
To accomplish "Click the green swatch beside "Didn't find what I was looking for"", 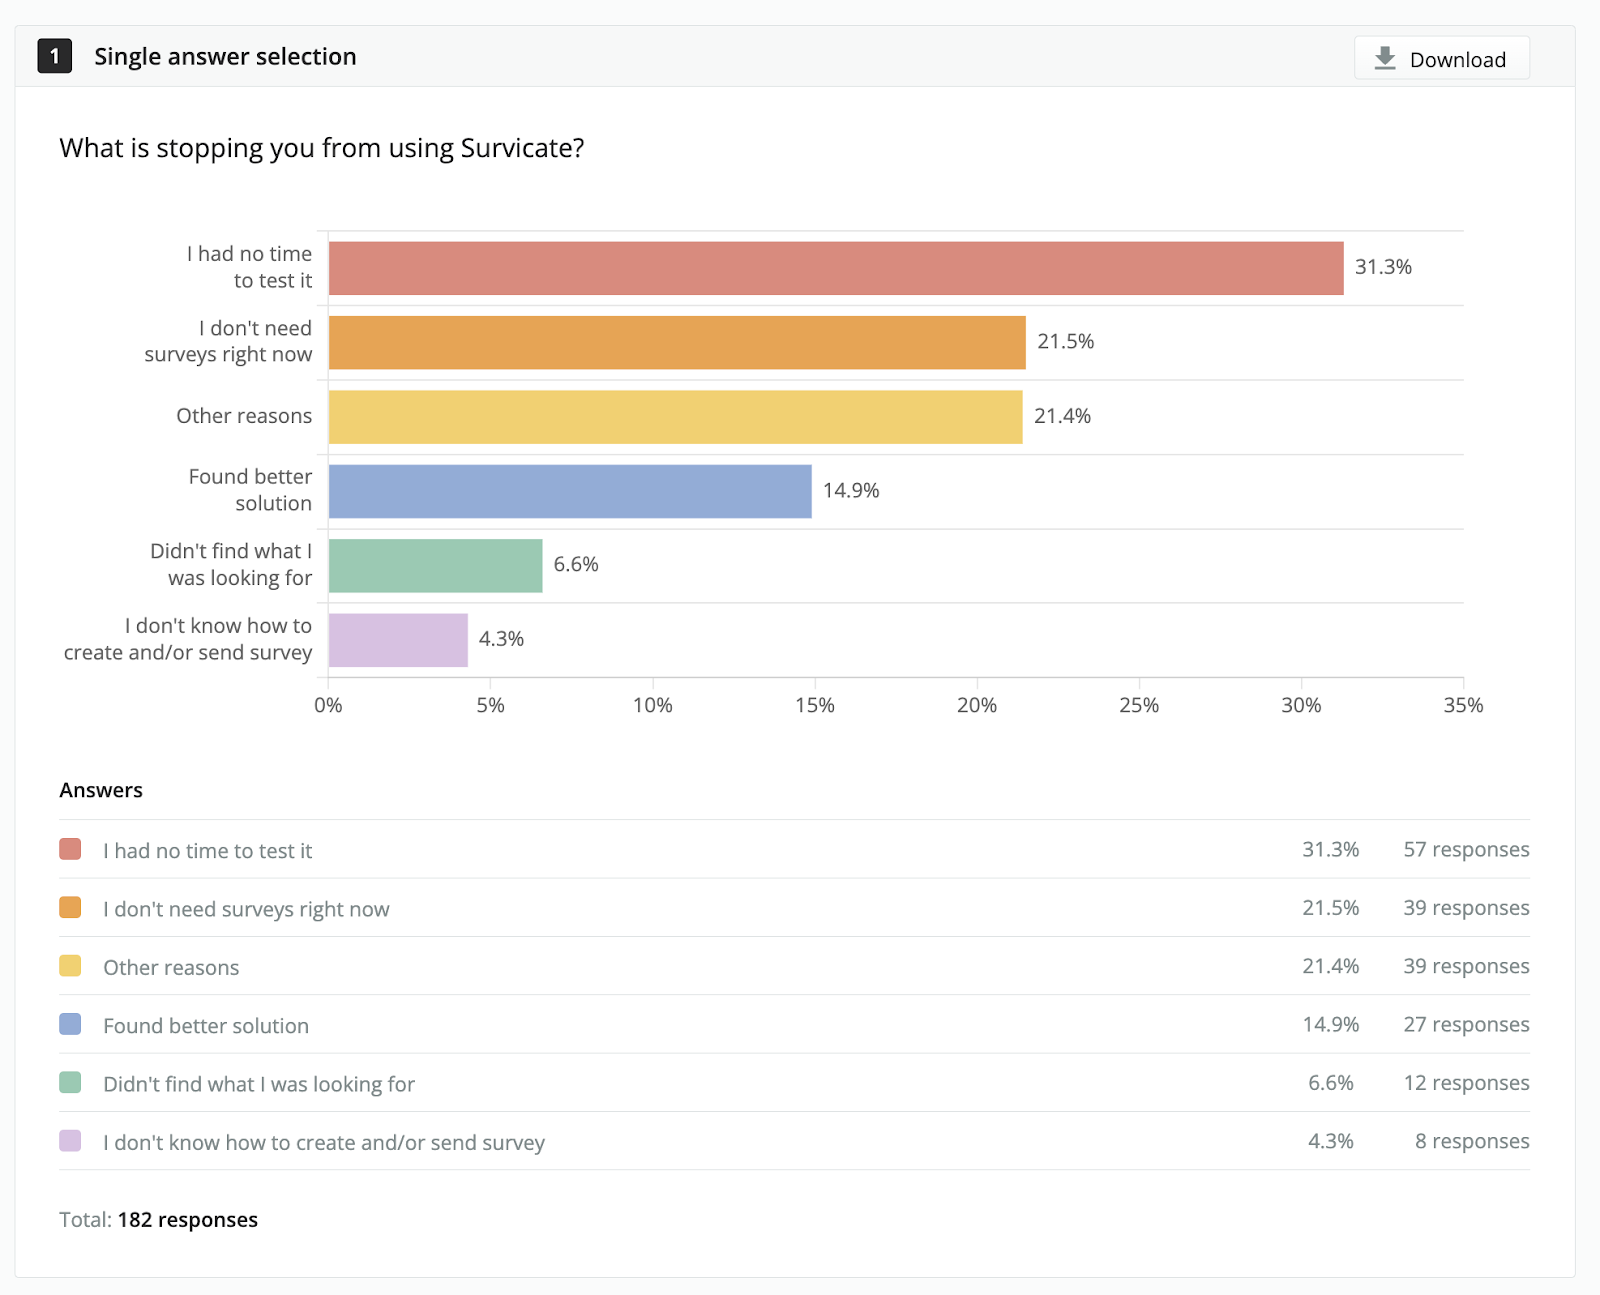I will (70, 1082).
